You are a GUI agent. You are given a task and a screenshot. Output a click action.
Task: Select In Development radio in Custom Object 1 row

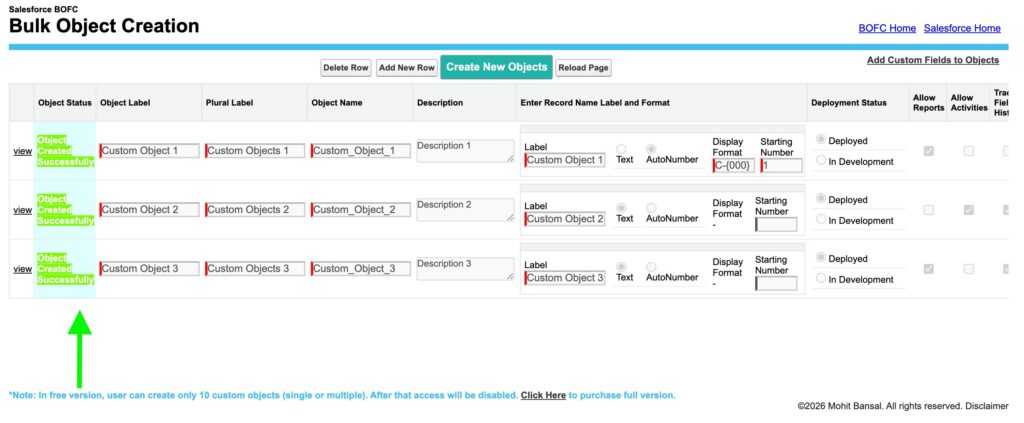click(821, 160)
